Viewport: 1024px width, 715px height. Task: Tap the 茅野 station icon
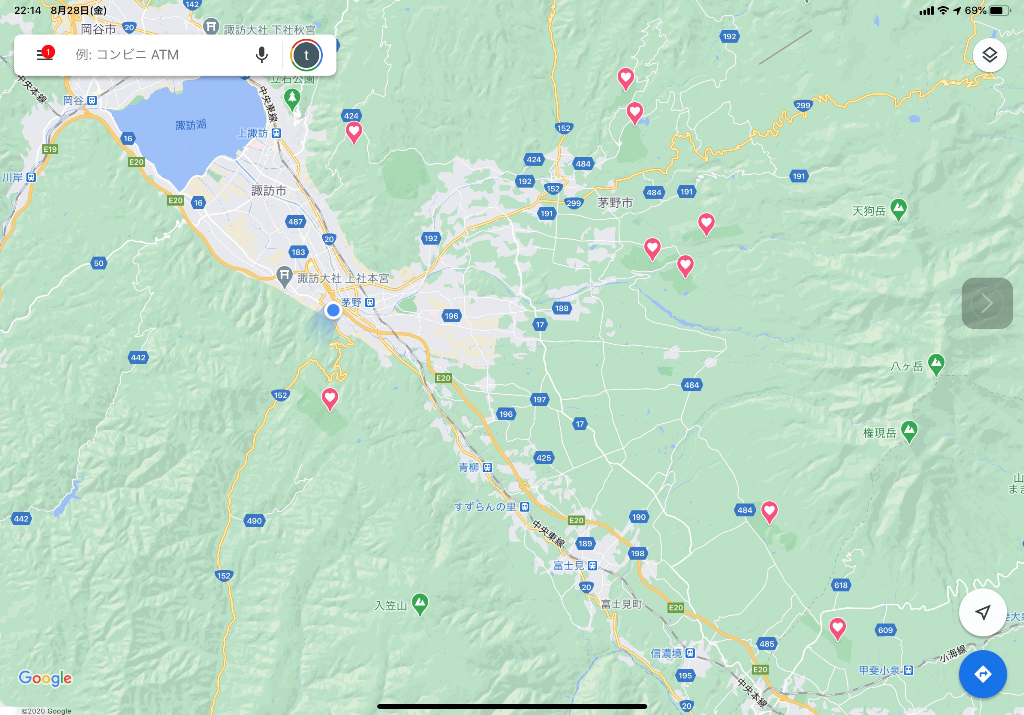pyautogui.click(x=370, y=302)
